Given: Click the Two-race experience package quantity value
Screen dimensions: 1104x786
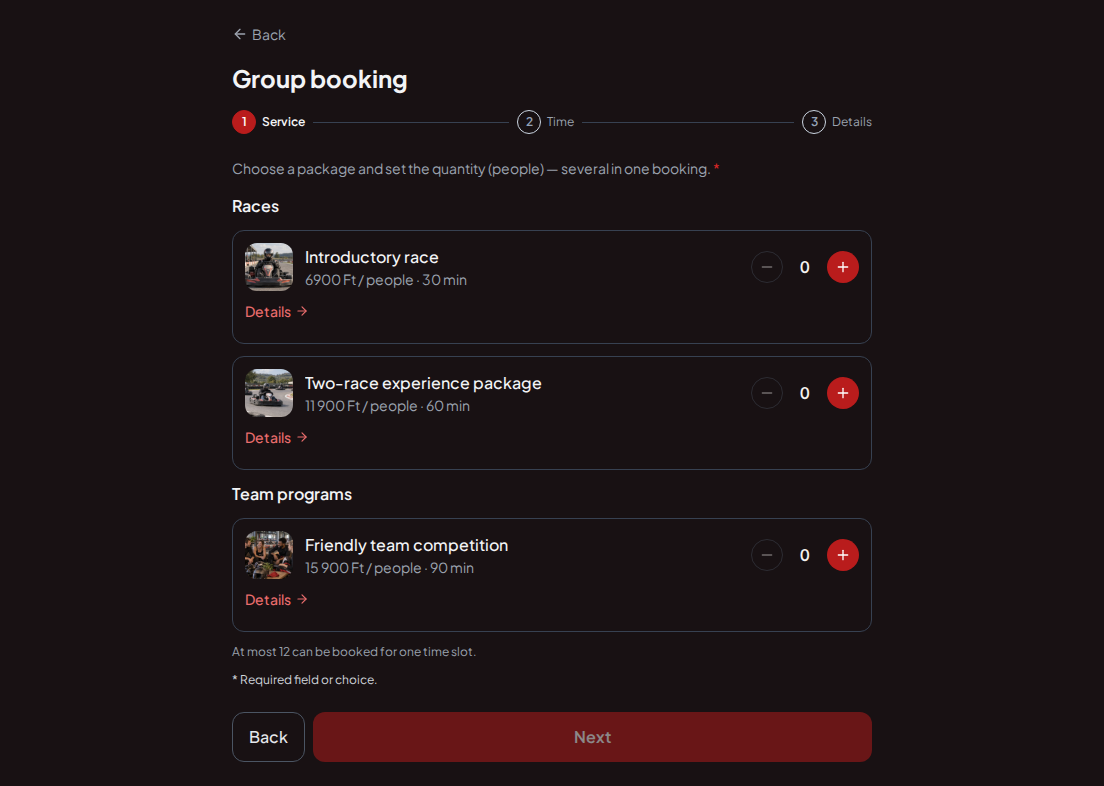Looking at the screenshot, I should click(804, 393).
